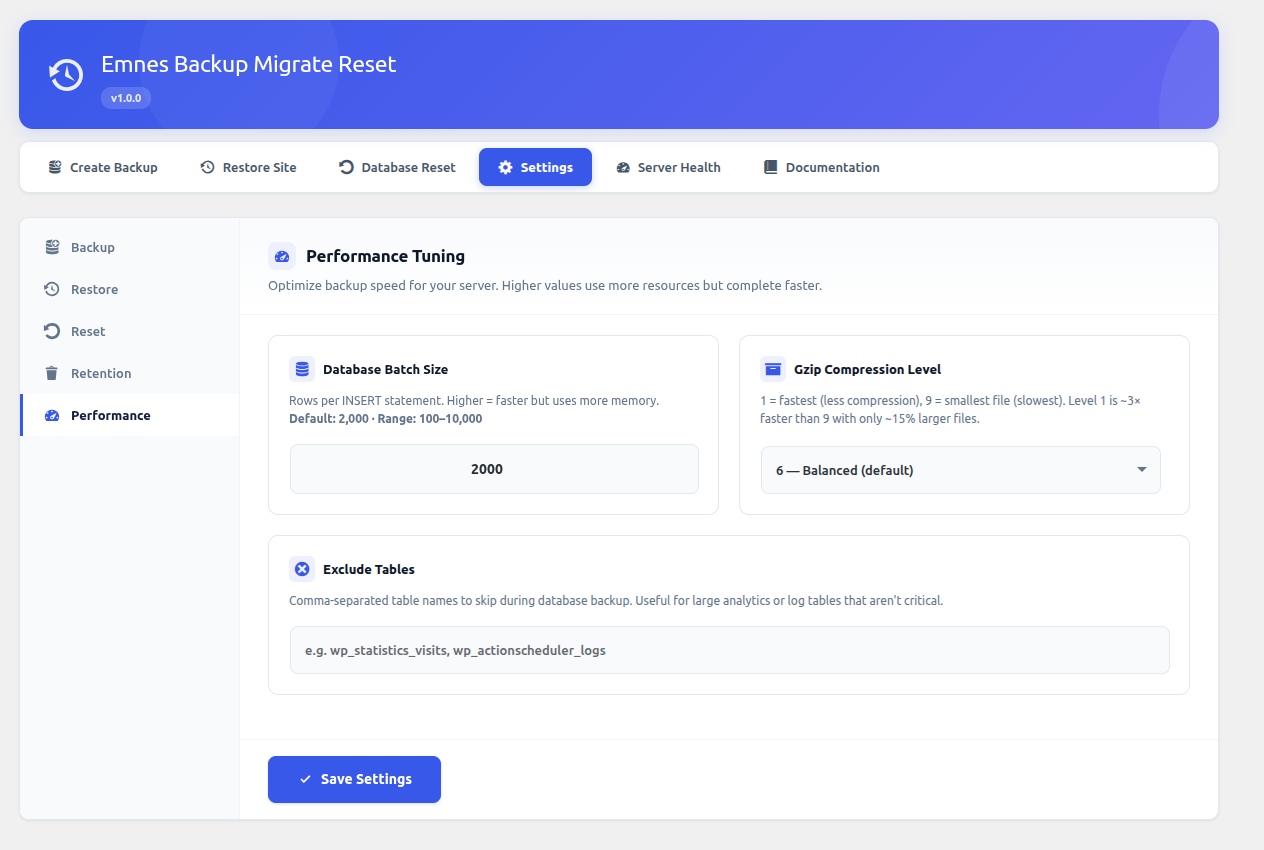
Task: Open the Create Backup tab
Action: (103, 167)
